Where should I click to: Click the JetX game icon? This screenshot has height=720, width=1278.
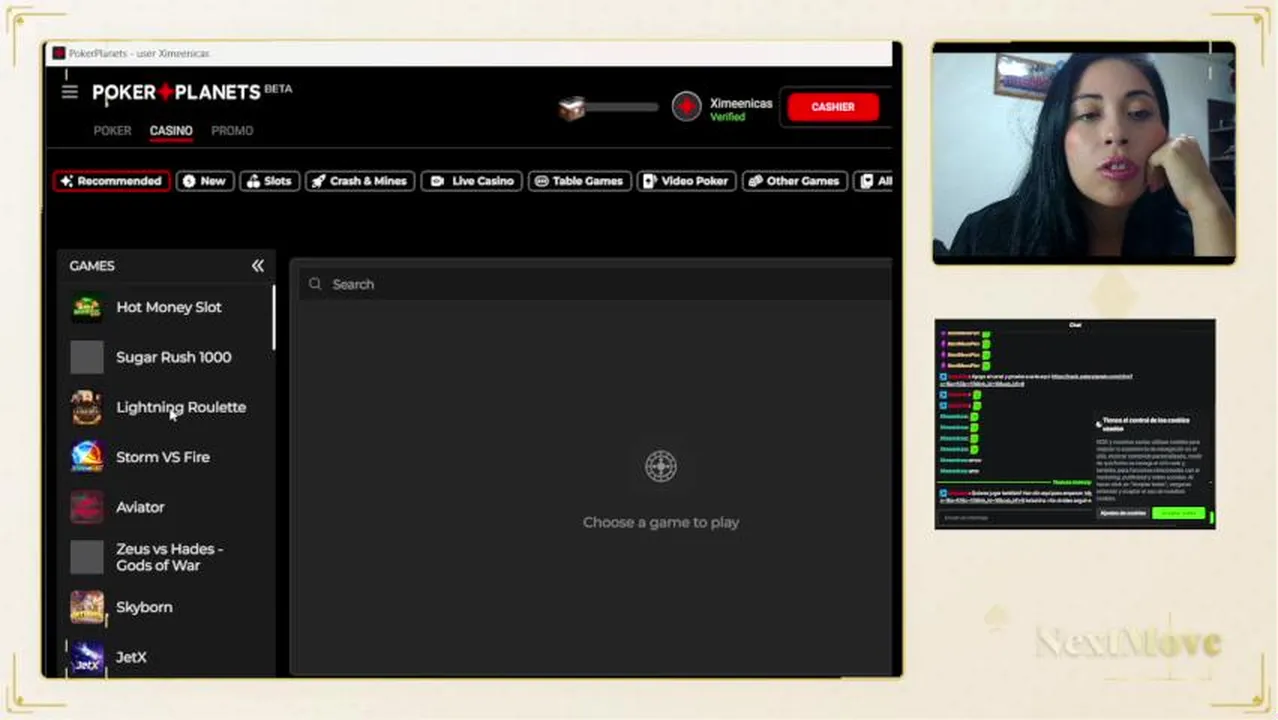pyautogui.click(x=87, y=657)
